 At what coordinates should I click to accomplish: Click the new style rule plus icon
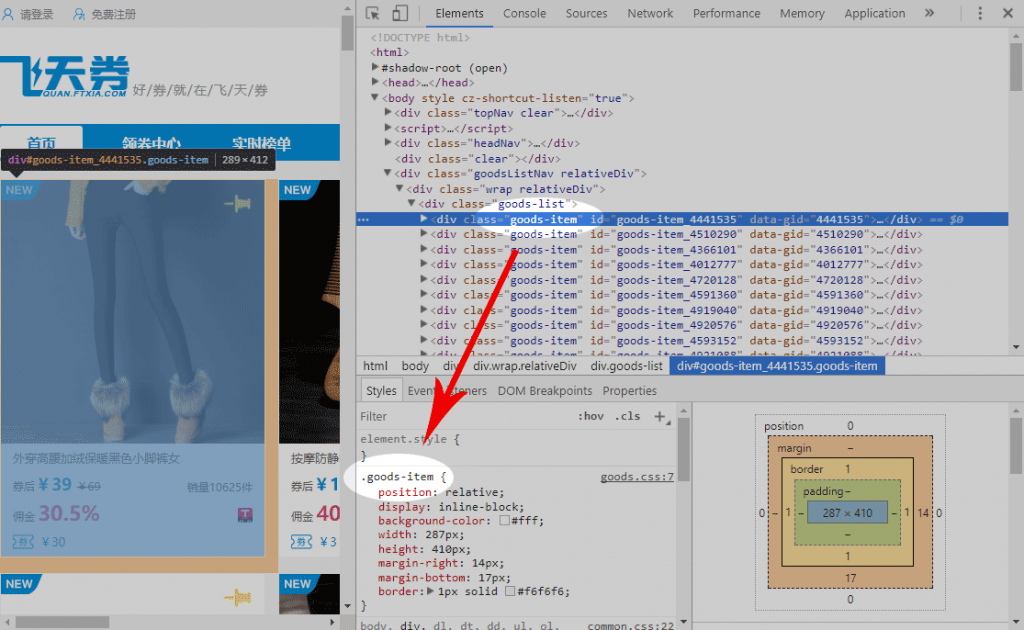(659, 416)
